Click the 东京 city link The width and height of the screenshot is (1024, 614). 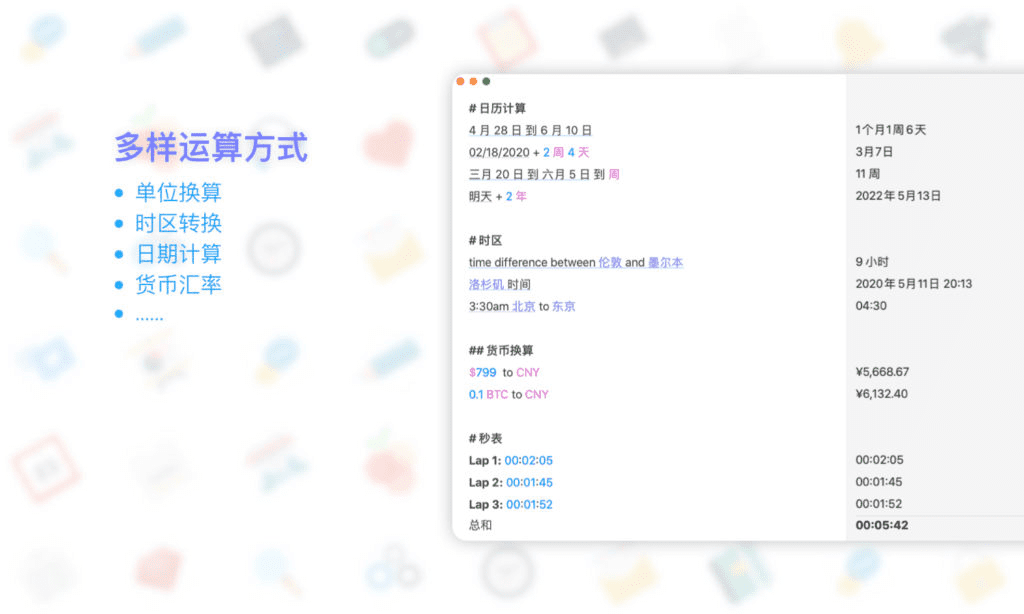(564, 307)
